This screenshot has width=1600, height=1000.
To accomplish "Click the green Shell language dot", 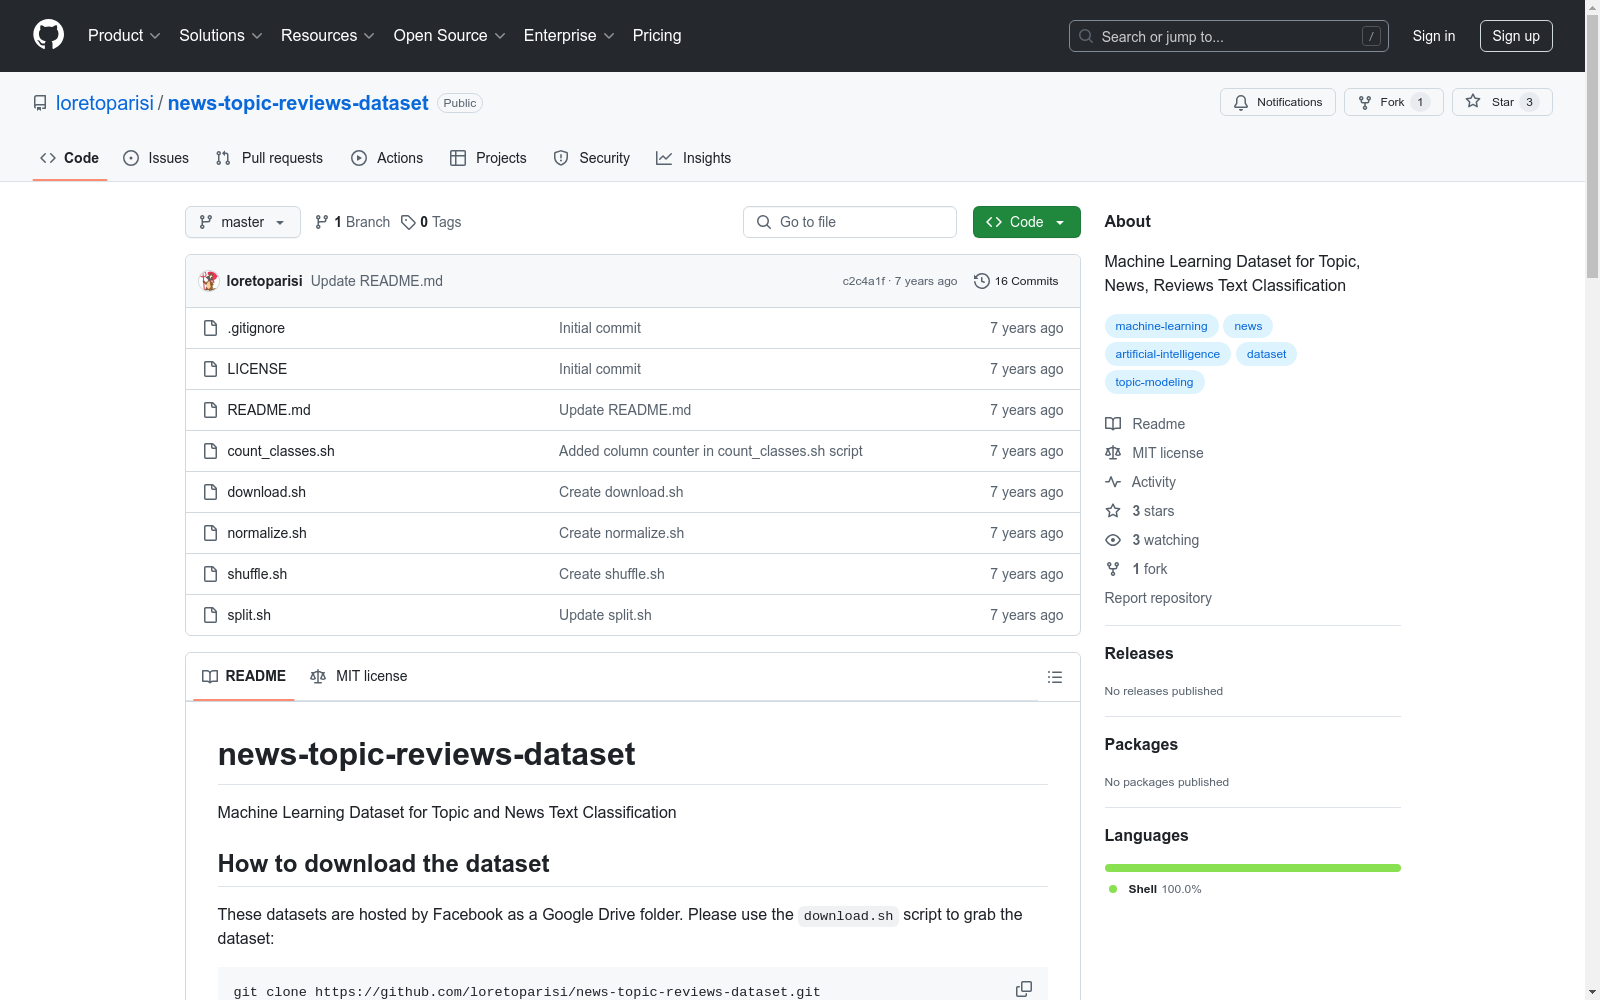I will [1113, 889].
